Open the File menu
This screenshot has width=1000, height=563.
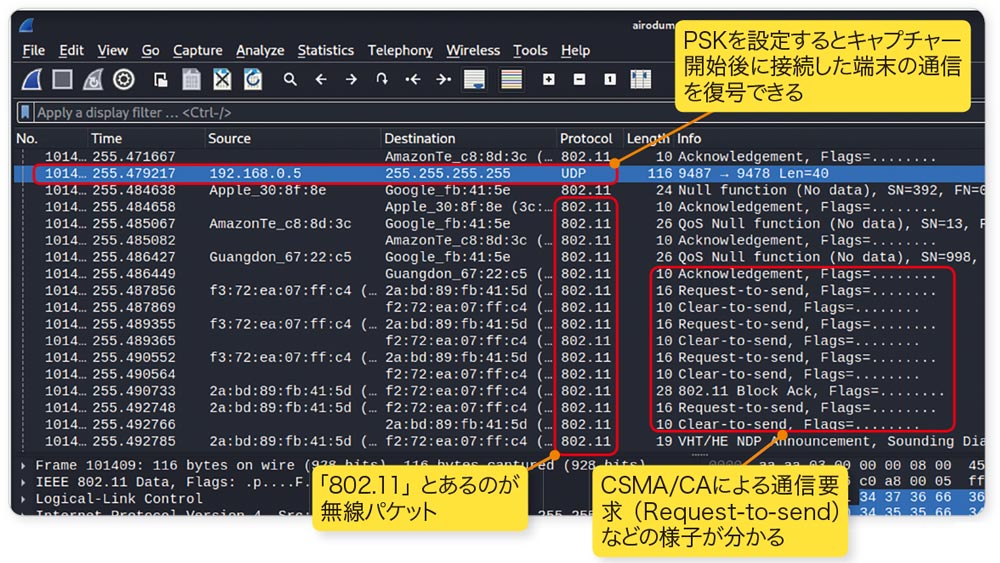pyautogui.click(x=33, y=50)
